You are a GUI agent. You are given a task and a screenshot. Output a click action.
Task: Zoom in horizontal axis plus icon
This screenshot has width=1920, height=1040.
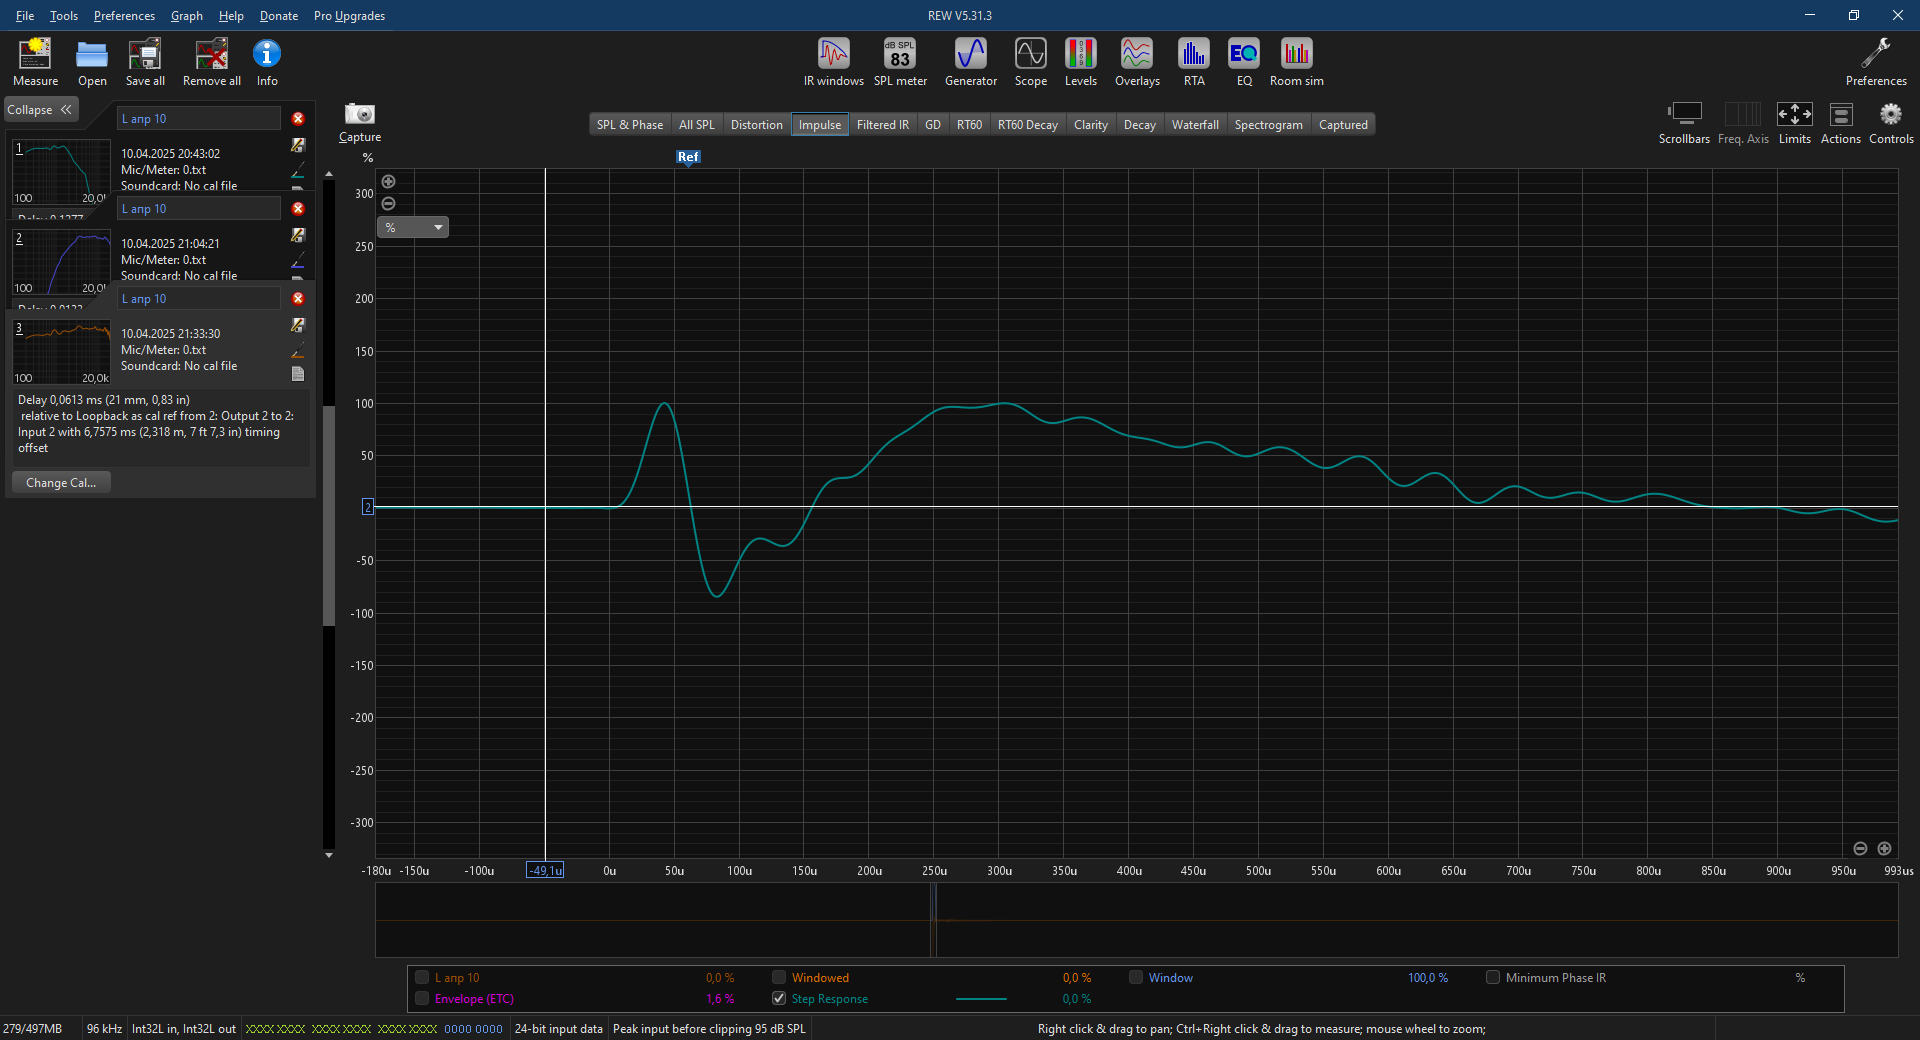[x=1884, y=848]
